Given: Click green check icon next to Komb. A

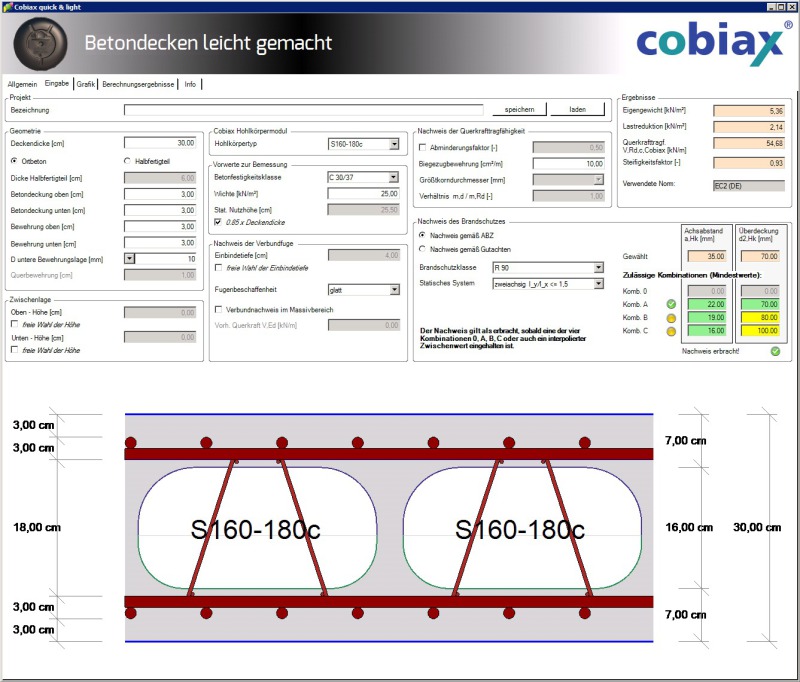Looking at the screenshot, I should point(671,304).
